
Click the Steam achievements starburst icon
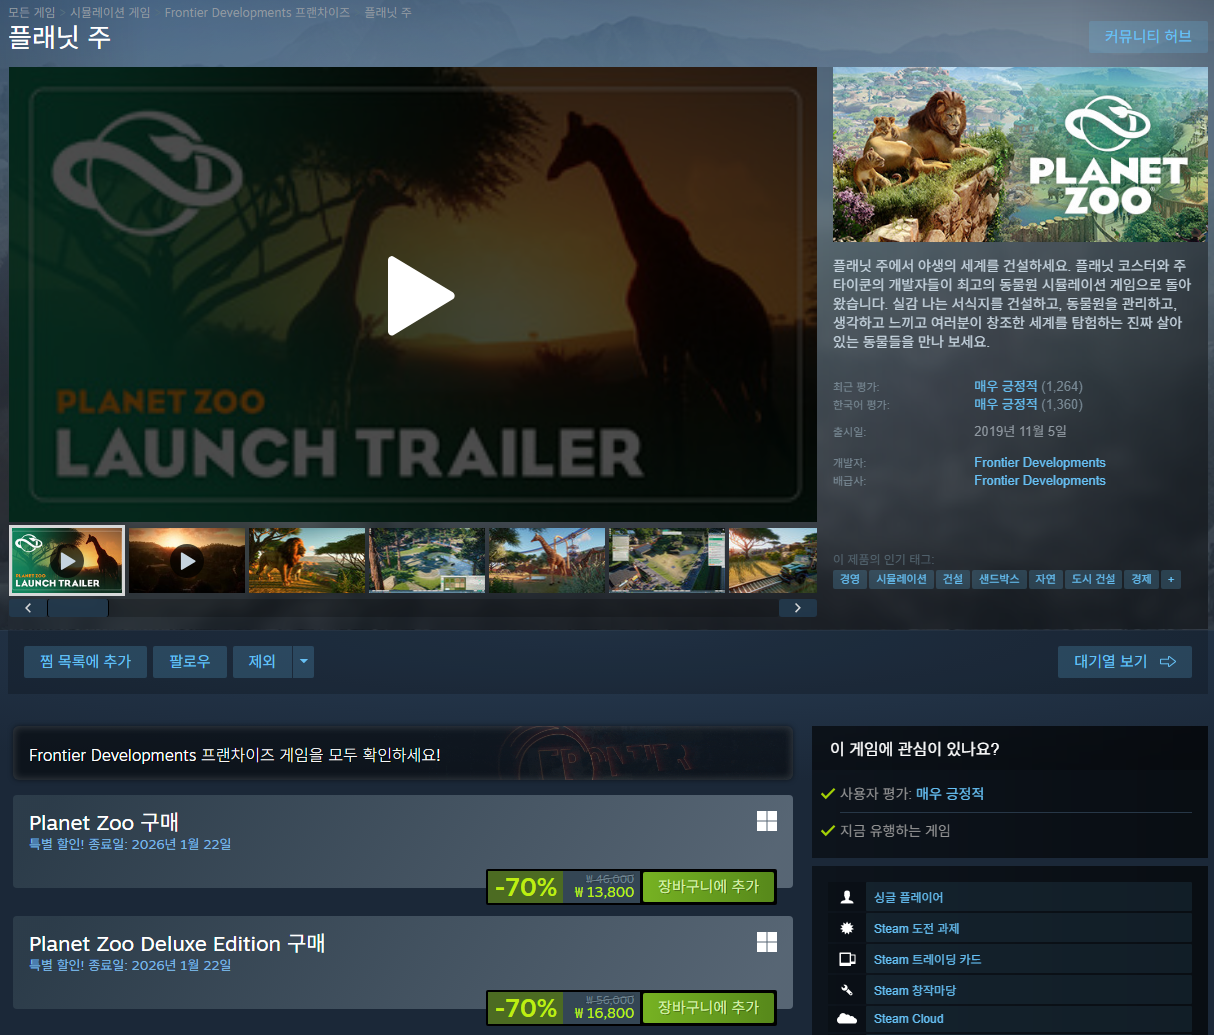click(x=847, y=928)
